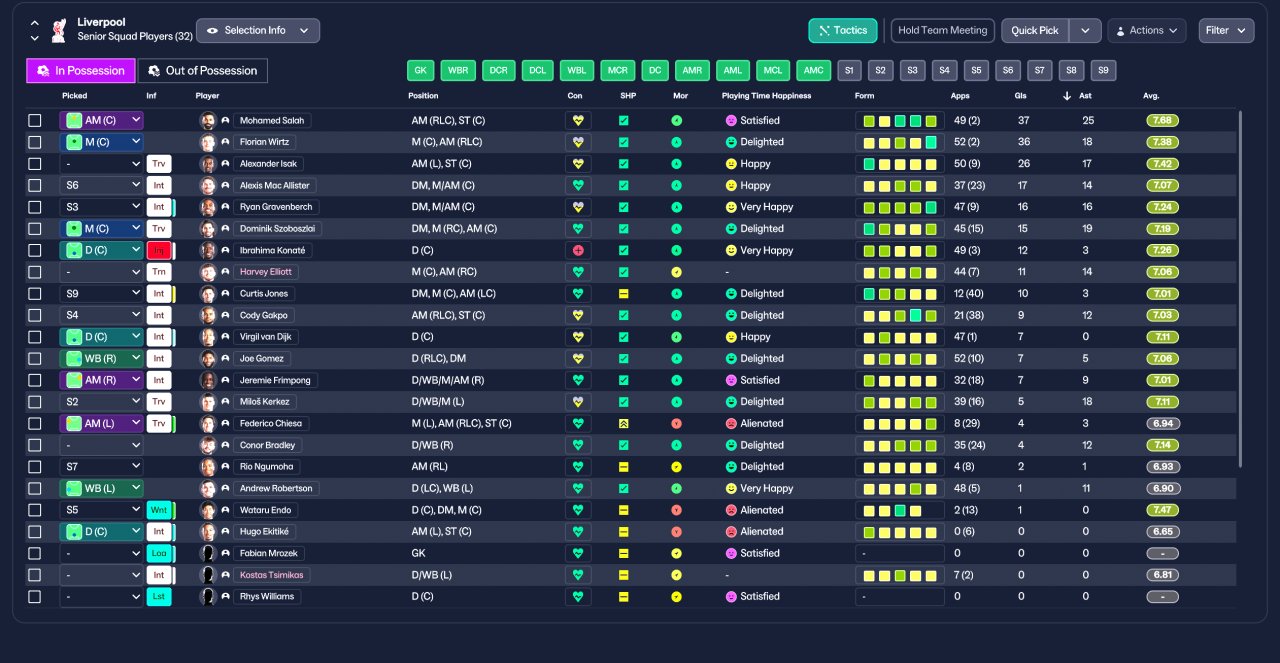Open the Filter dropdown
The image size is (1280, 663).
click(x=1226, y=30)
